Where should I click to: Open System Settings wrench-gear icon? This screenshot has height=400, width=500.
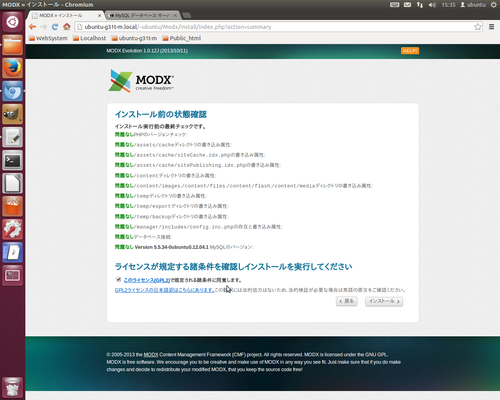coord(13,229)
